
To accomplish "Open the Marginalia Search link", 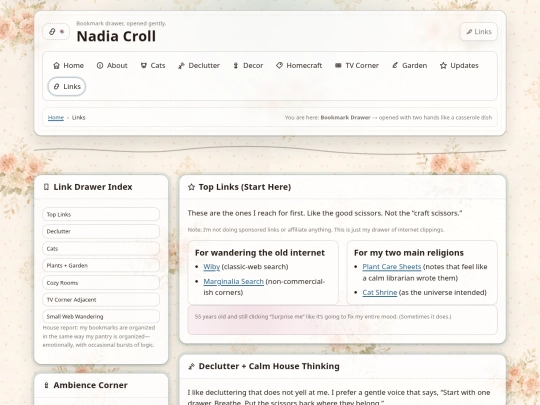I will (233, 281).
